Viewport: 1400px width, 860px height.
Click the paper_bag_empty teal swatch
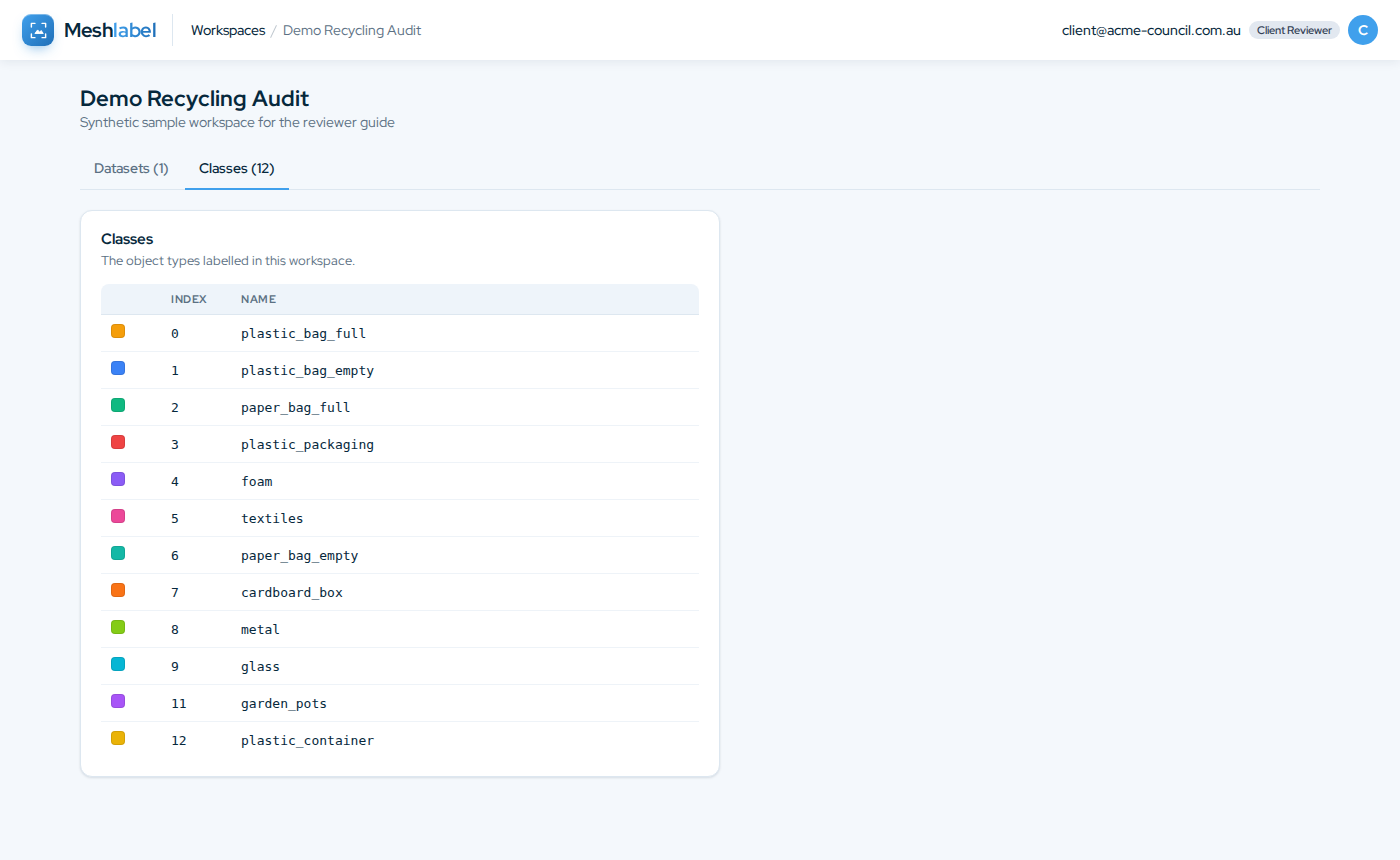pyautogui.click(x=118, y=553)
